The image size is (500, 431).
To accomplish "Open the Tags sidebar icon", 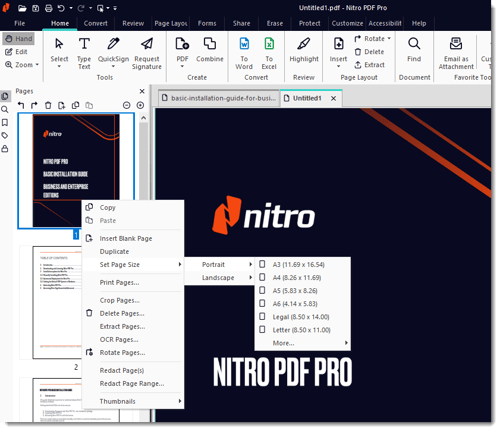I will tap(5, 136).
